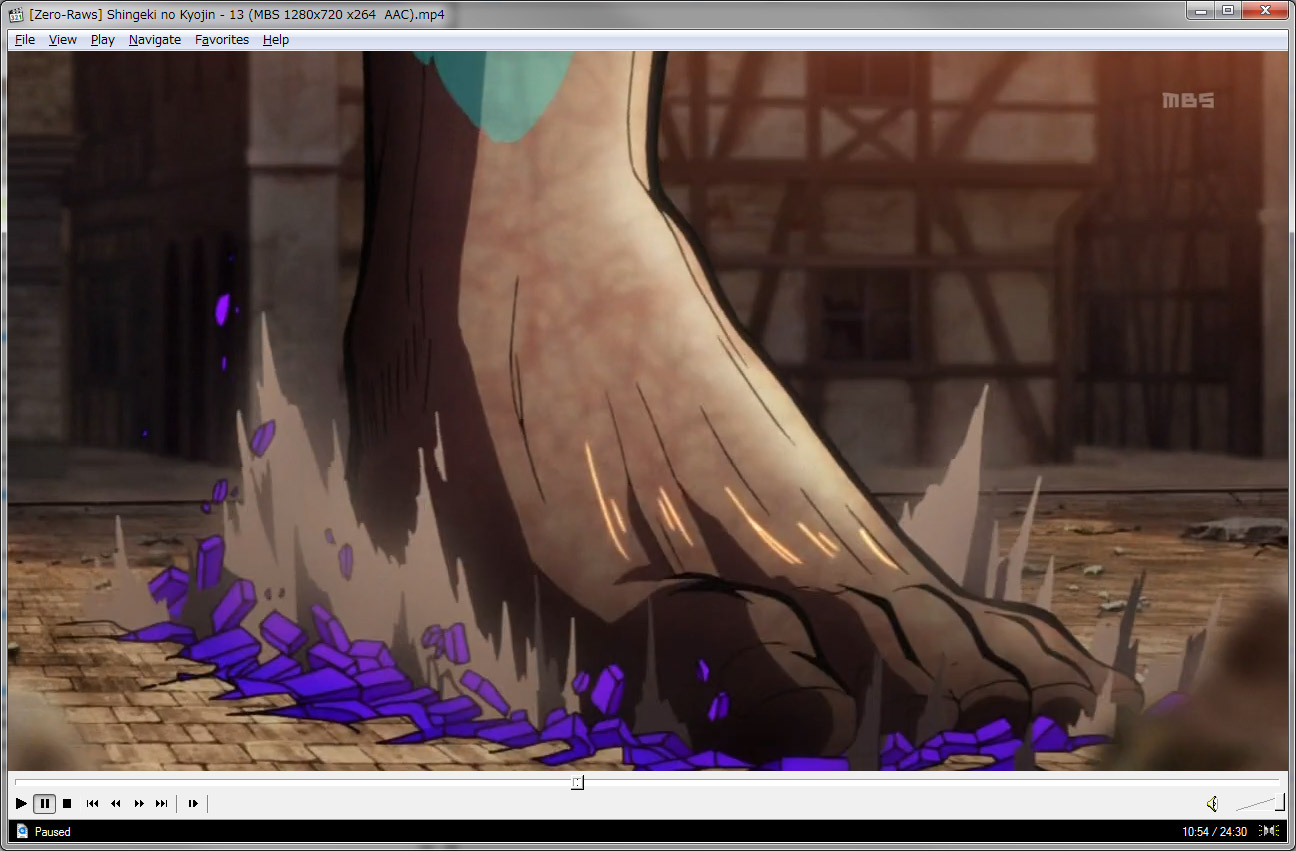
Task: Skip to the next file
Action: click(161, 803)
